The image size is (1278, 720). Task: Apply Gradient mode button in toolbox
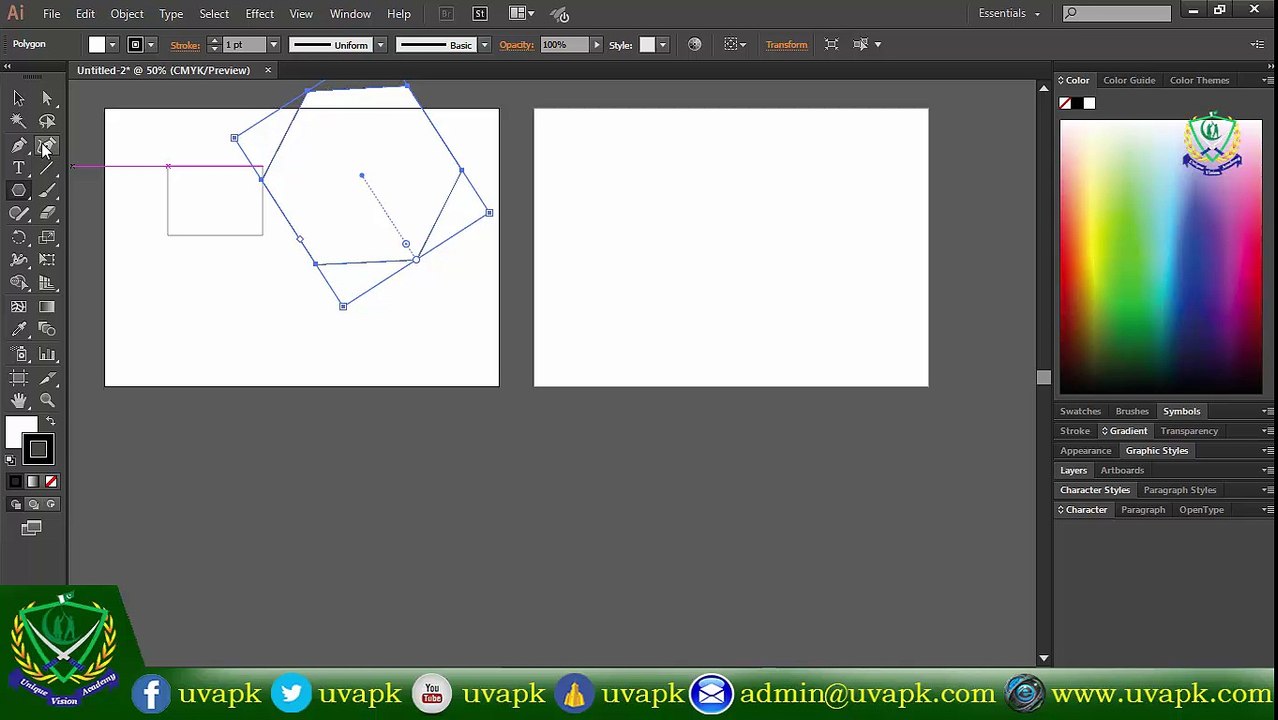click(x=33, y=482)
